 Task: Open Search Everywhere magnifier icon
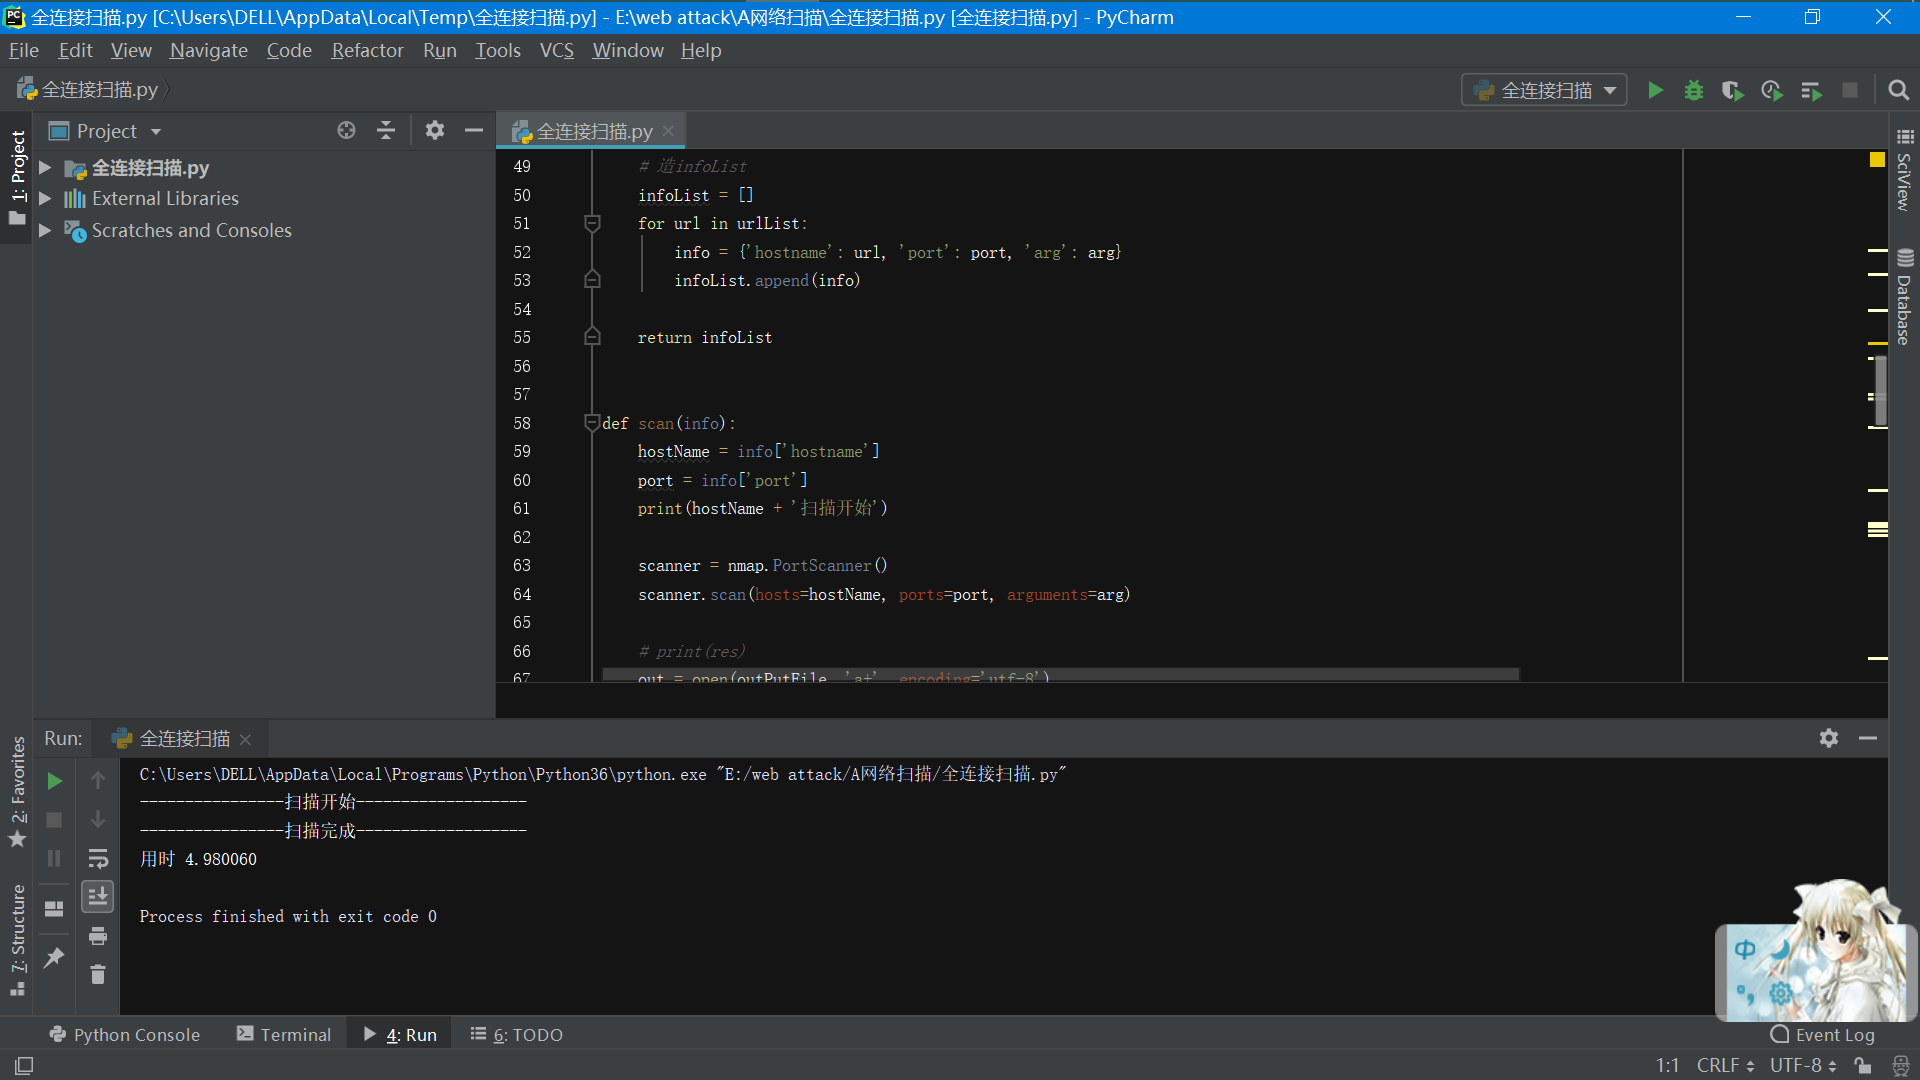click(x=1898, y=90)
